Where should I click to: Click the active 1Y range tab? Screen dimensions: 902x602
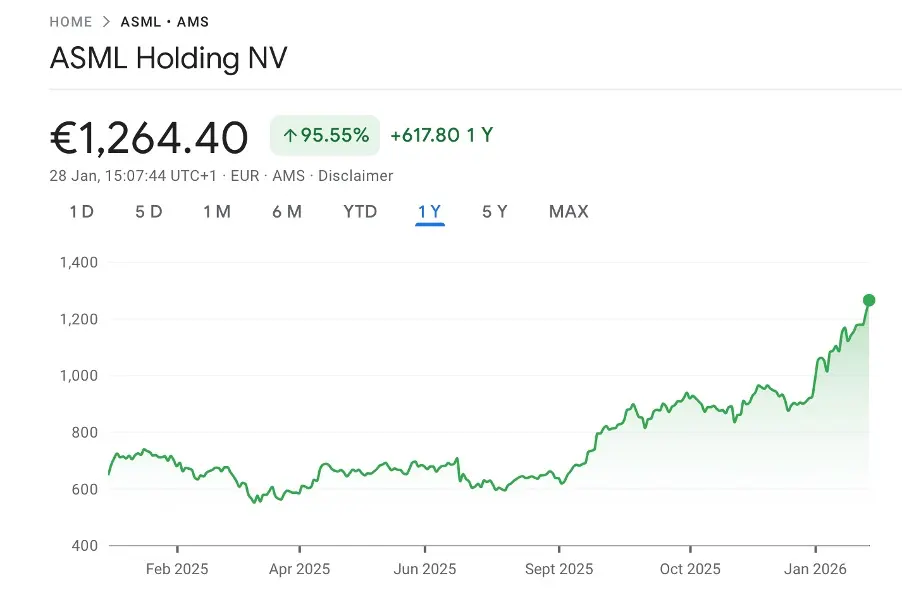pyautogui.click(x=430, y=211)
